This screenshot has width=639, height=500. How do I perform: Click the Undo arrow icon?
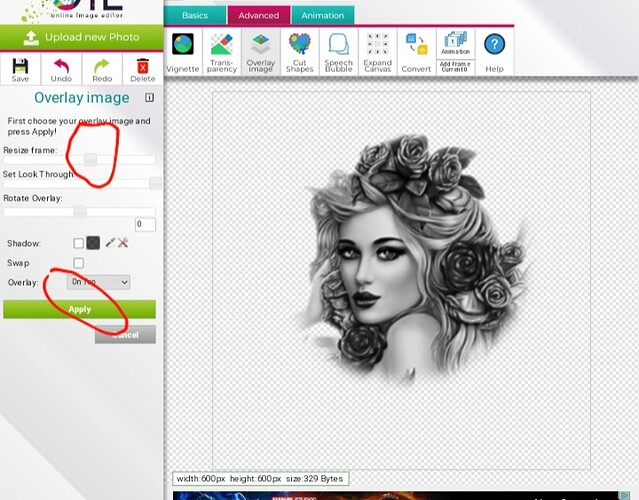(x=61, y=68)
